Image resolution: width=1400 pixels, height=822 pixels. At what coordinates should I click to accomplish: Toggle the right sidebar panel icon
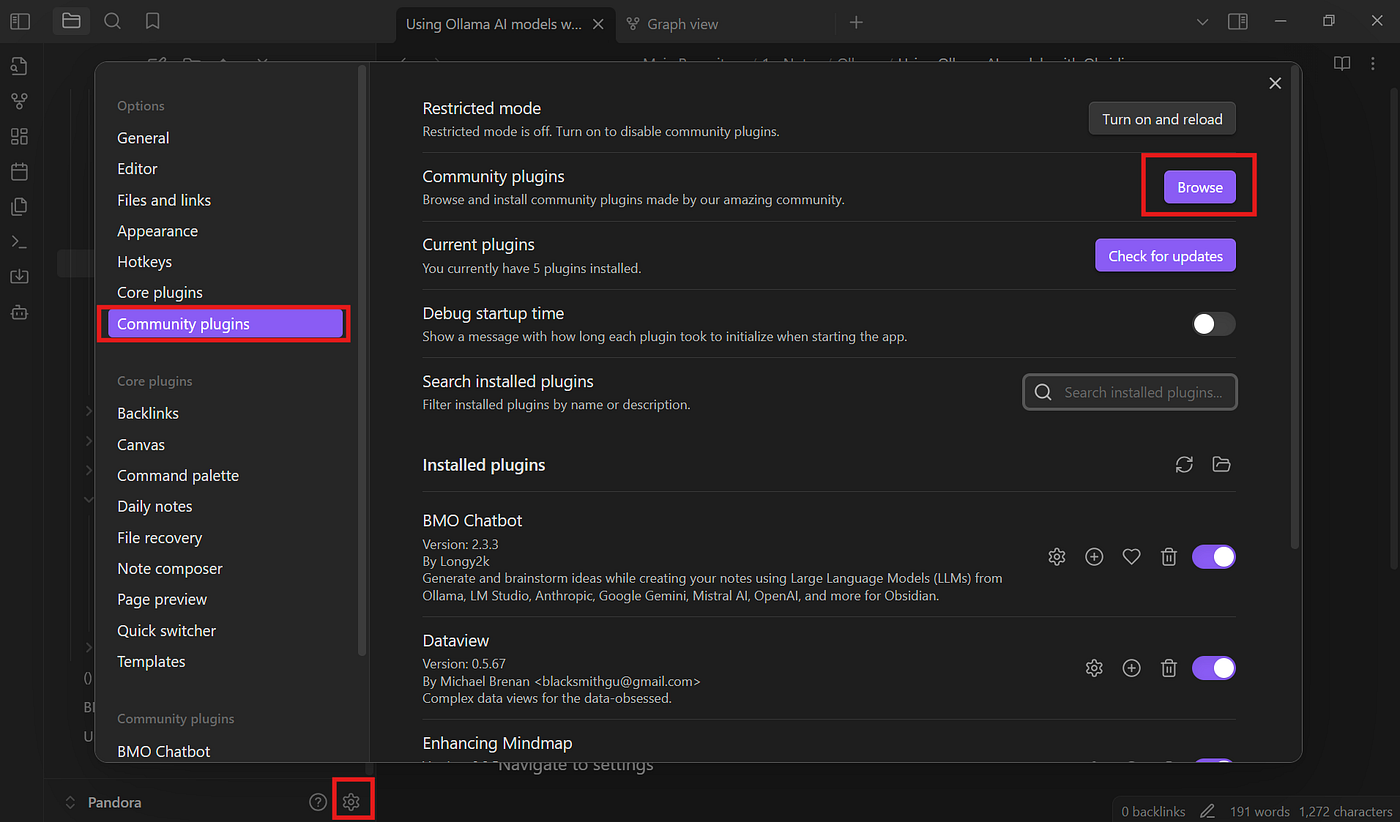(1238, 21)
